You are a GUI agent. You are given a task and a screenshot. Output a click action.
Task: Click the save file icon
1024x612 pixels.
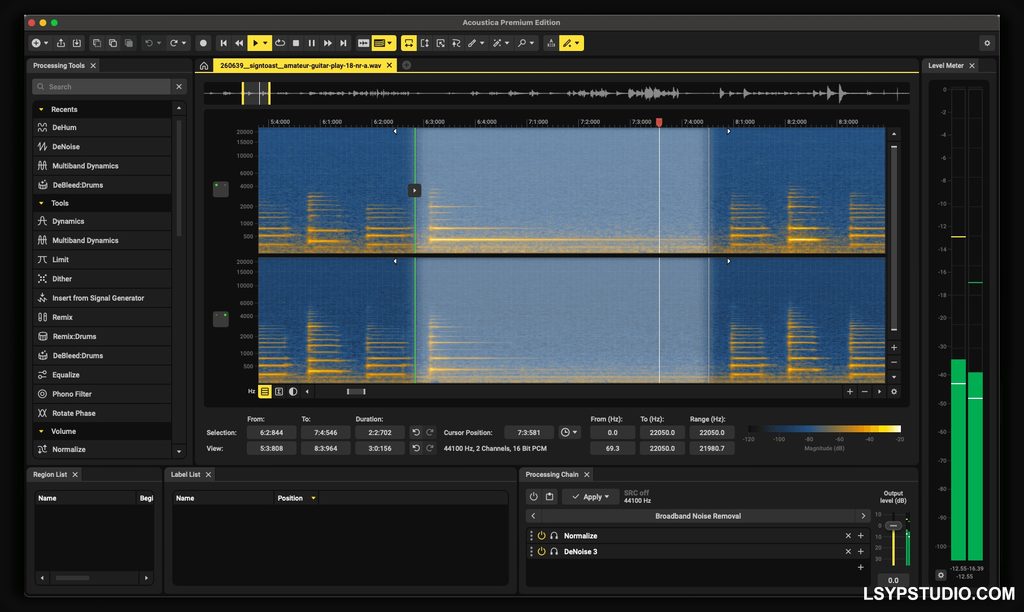click(77, 43)
